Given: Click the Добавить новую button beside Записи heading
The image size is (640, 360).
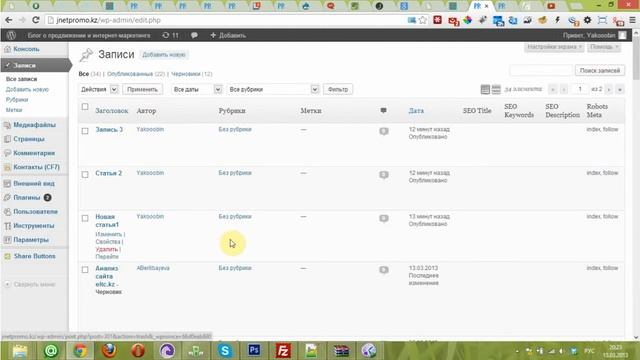Looking at the screenshot, I should click(x=164, y=55).
